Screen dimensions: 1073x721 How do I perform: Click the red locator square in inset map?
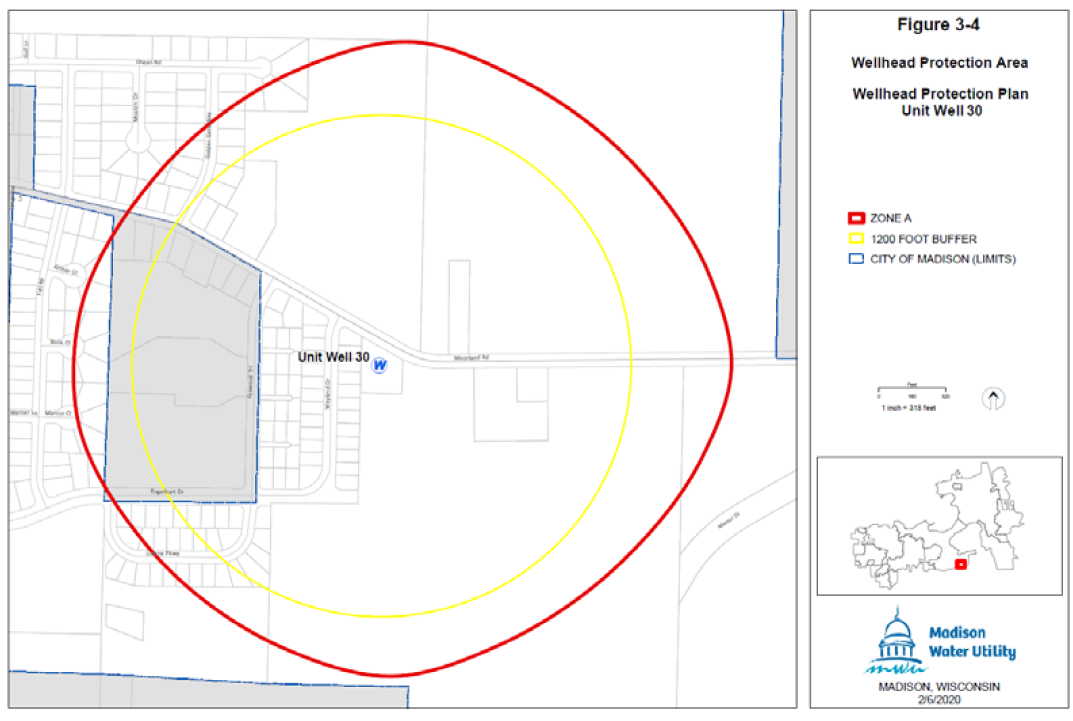(960, 564)
